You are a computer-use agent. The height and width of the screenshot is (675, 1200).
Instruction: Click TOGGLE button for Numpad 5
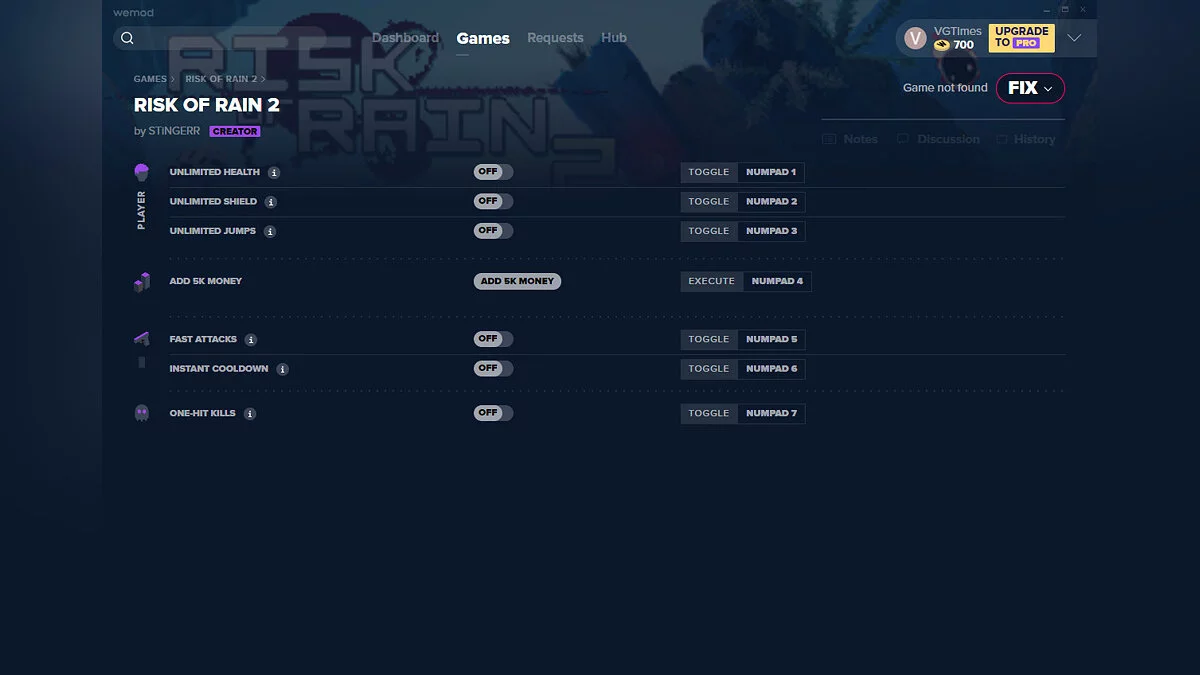[709, 339]
